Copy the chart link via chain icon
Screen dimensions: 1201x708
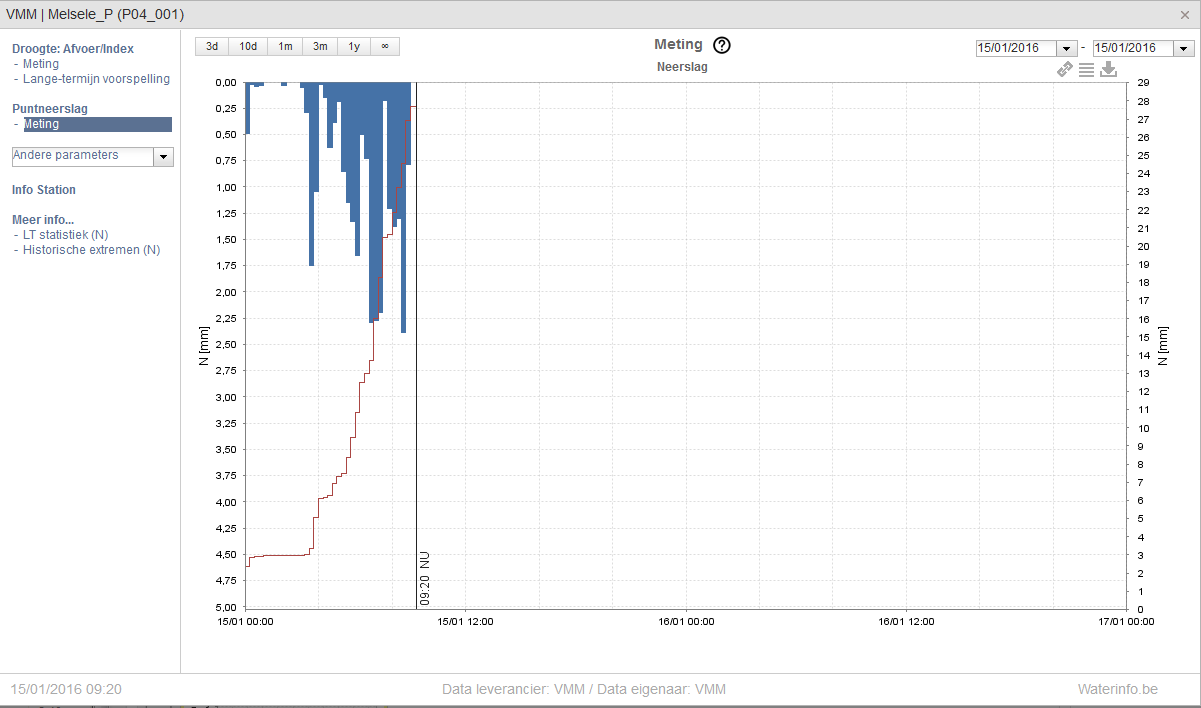[x=1066, y=70]
